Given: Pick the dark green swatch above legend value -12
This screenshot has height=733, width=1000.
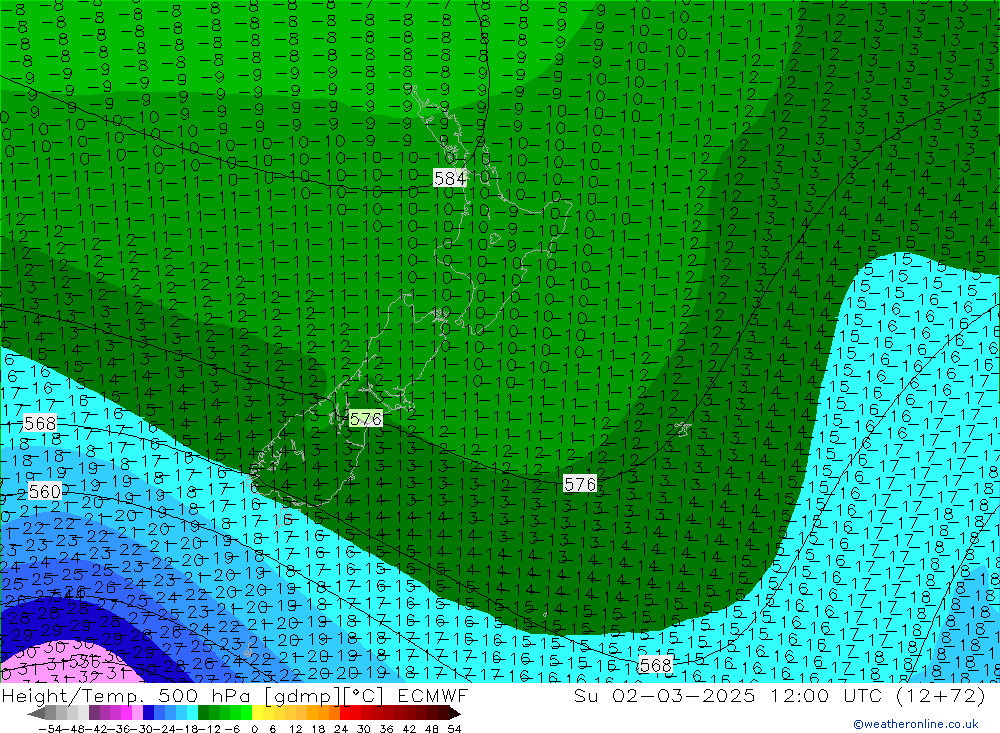Looking at the screenshot, I should click(203, 713).
